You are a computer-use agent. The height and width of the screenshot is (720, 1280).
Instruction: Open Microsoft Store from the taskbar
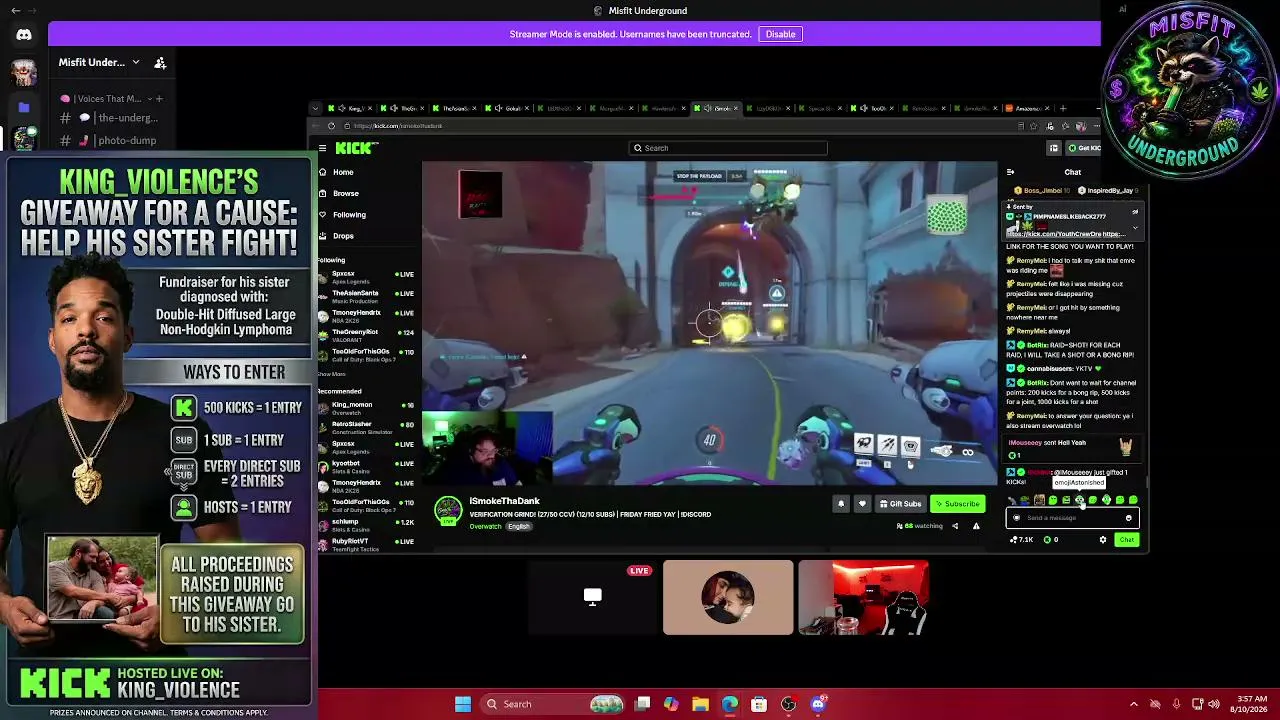[759, 704]
